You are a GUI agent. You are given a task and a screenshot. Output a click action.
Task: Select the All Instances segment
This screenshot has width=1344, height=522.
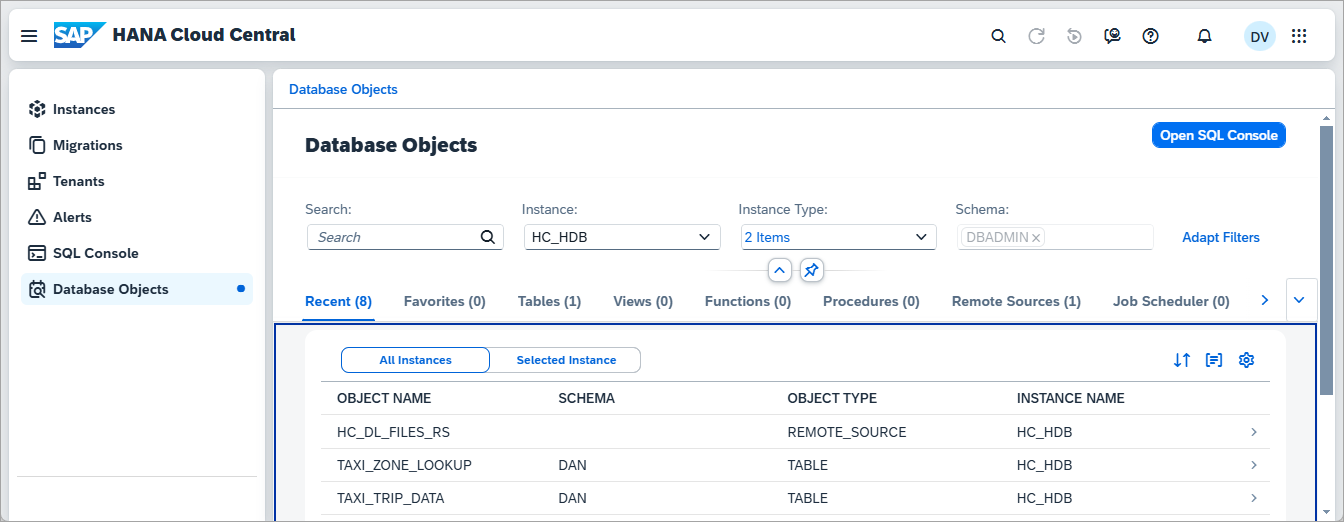[x=415, y=360]
